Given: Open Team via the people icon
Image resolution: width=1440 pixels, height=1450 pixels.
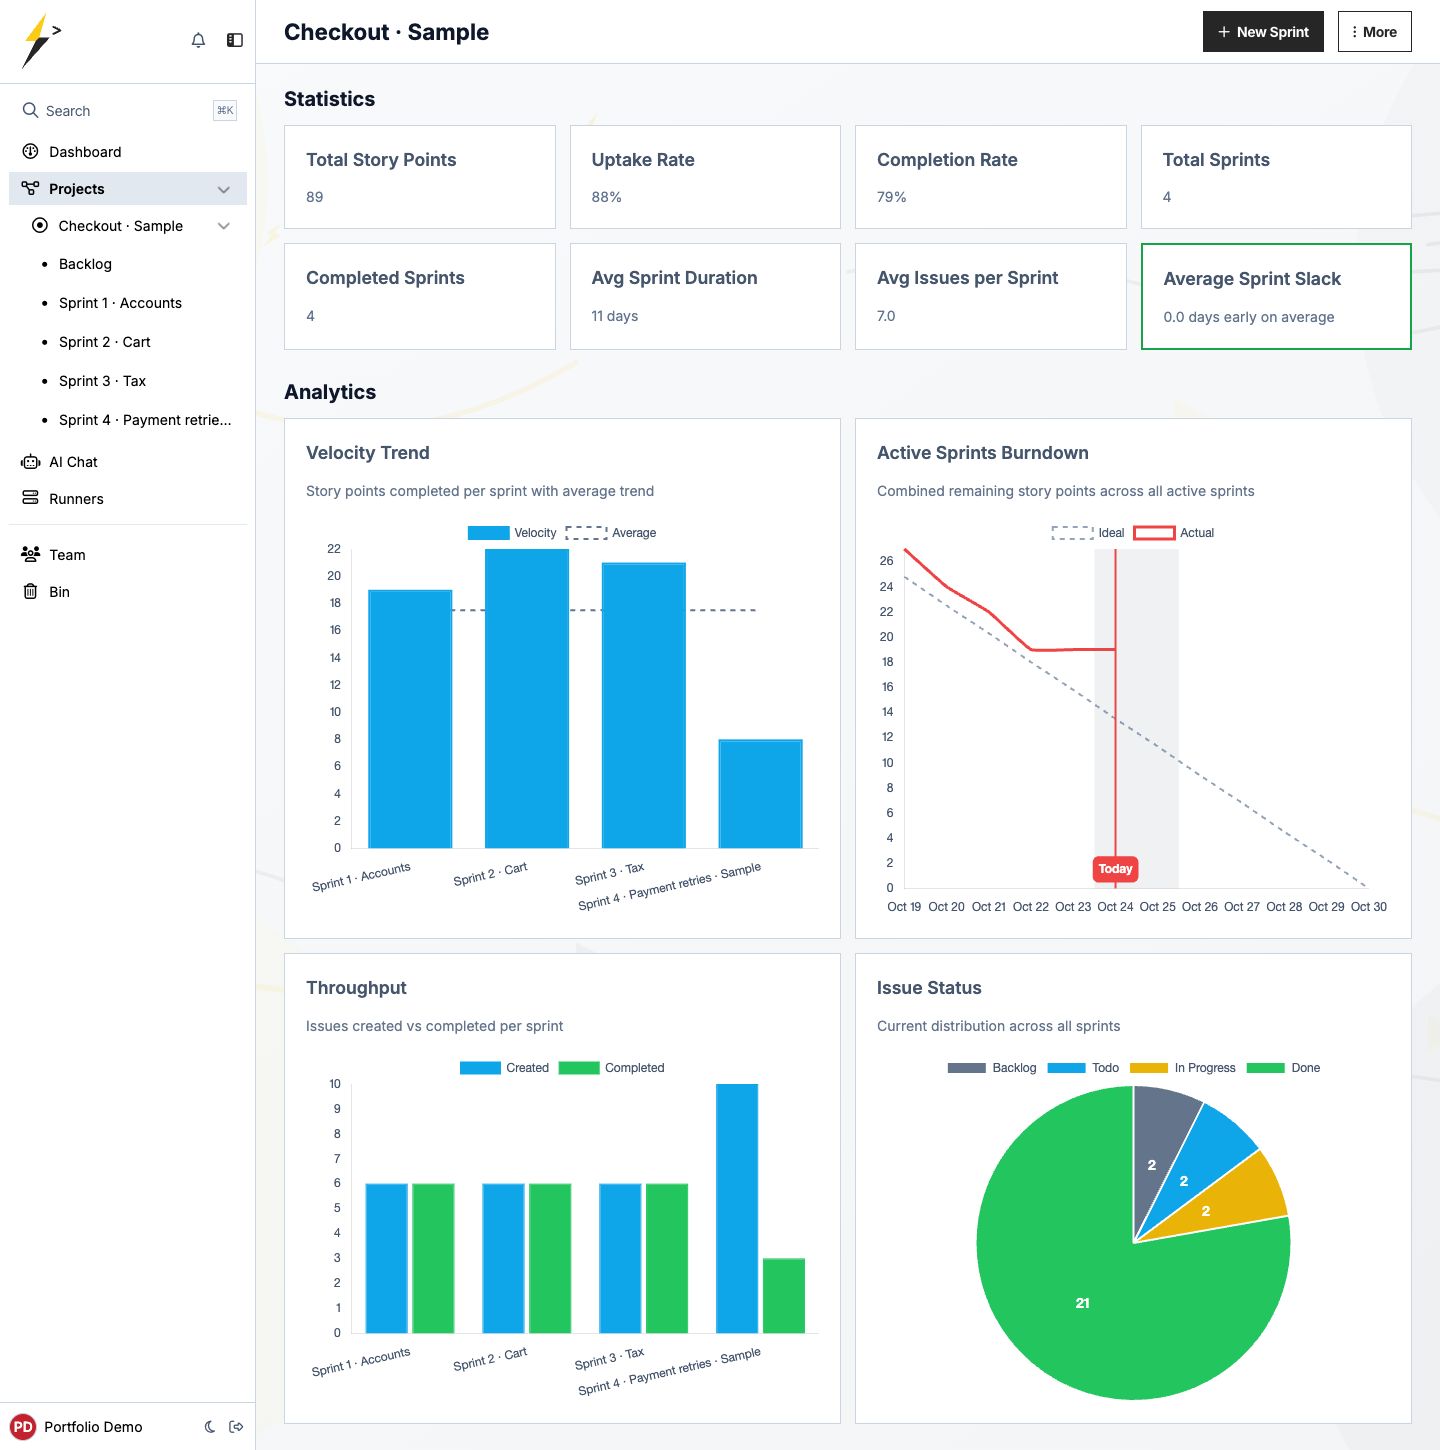Looking at the screenshot, I should pyautogui.click(x=31, y=554).
